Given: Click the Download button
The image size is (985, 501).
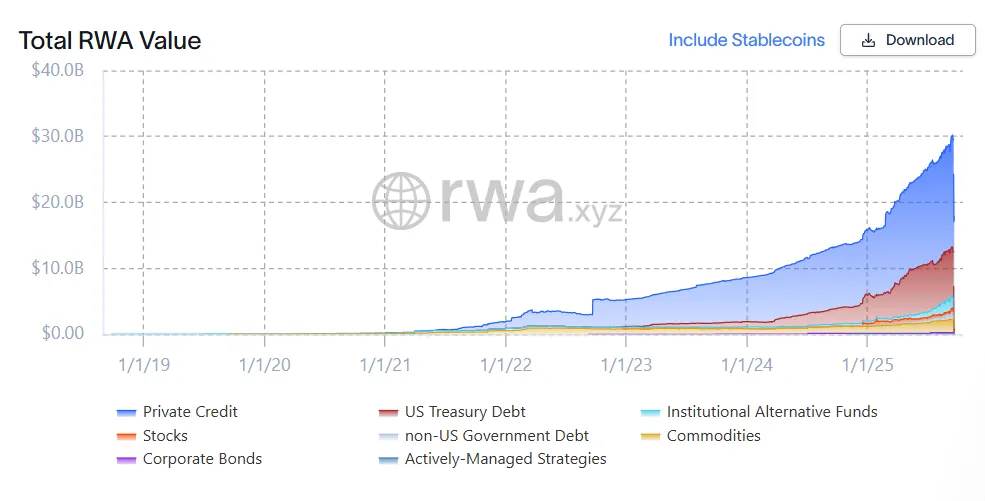Looking at the screenshot, I should [907, 40].
